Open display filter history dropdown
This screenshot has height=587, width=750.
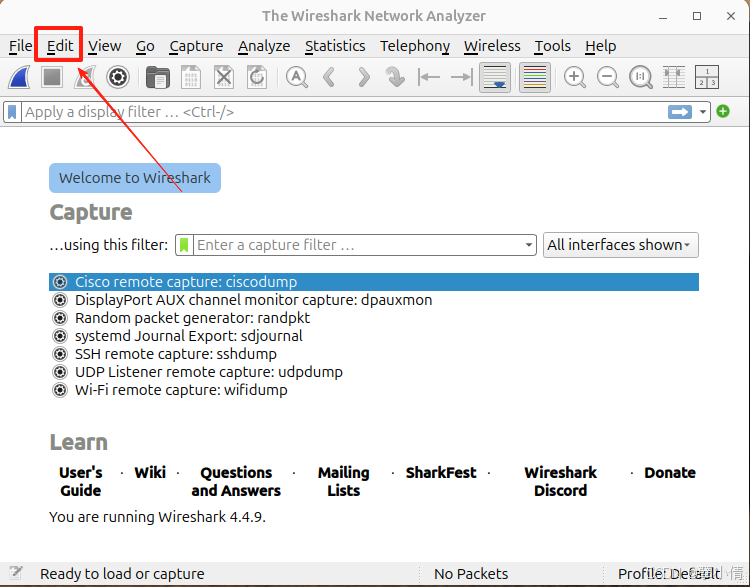(x=703, y=112)
